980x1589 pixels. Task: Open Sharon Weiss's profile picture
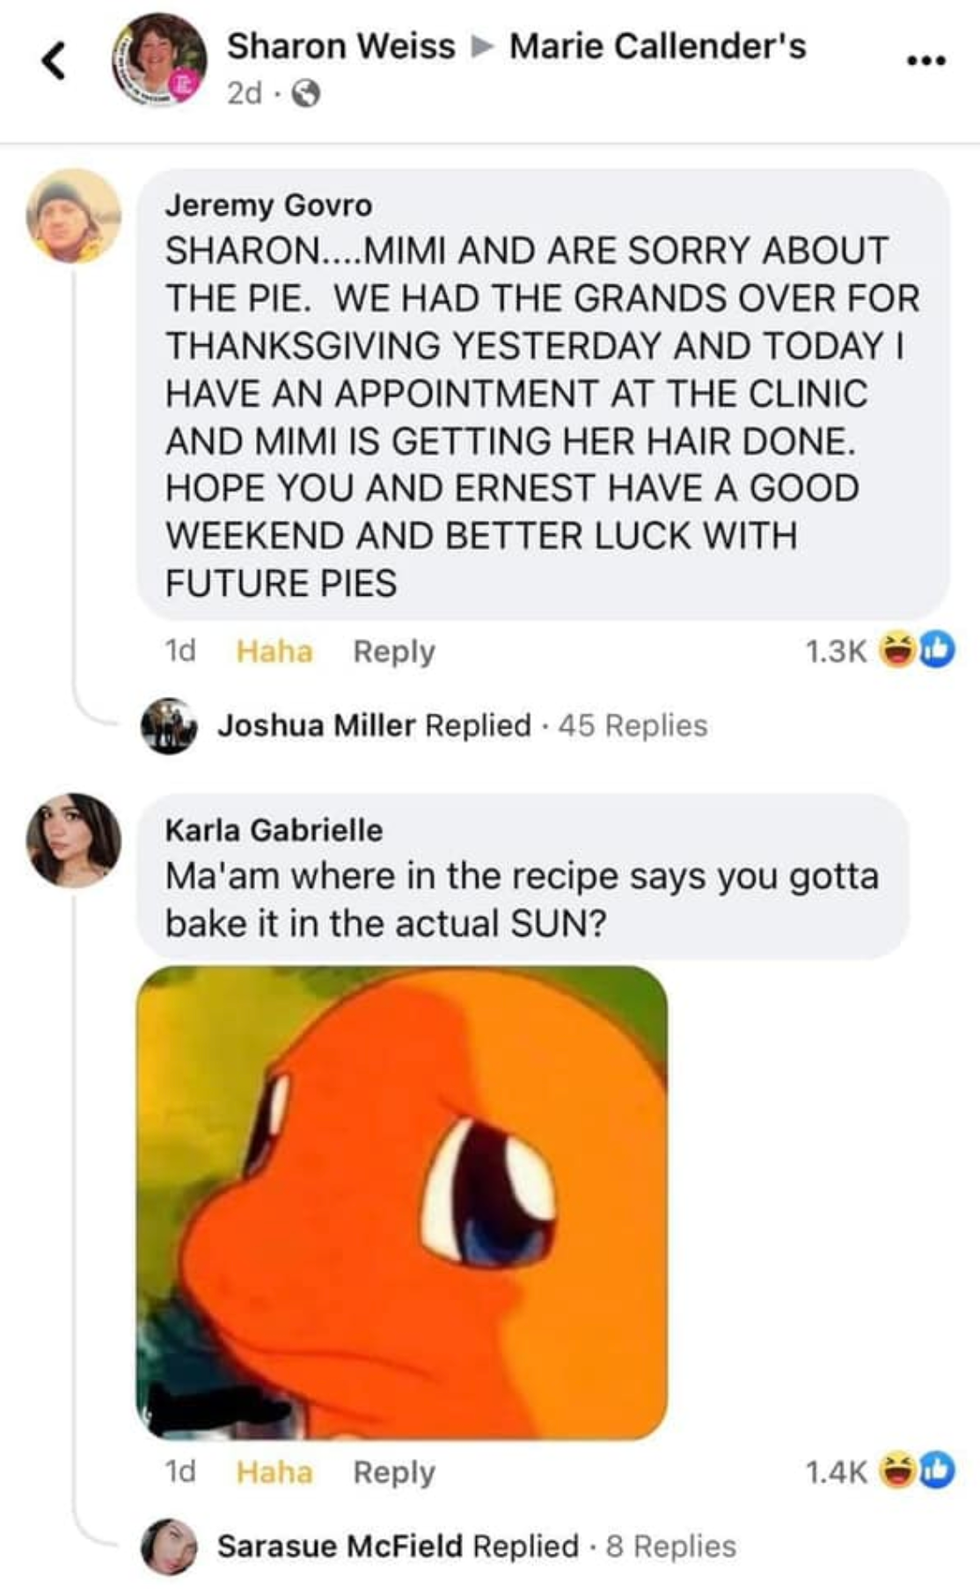click(x=159, y=60)
